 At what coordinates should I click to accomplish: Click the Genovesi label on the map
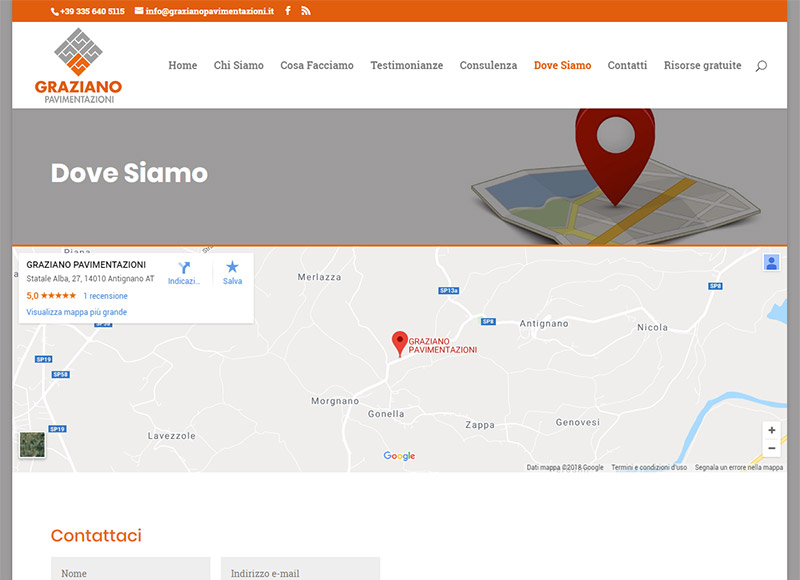578,422
